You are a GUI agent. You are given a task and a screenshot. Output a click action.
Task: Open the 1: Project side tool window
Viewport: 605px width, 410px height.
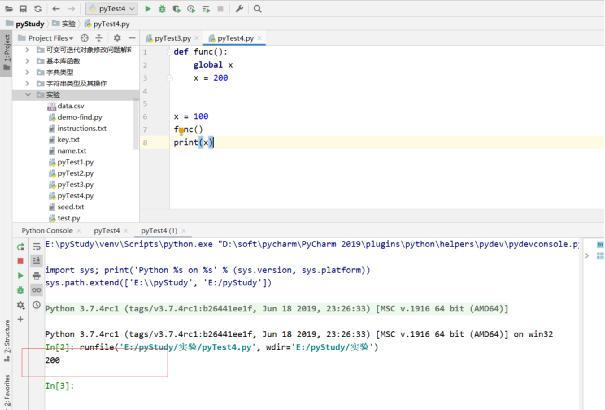(6, 52)
